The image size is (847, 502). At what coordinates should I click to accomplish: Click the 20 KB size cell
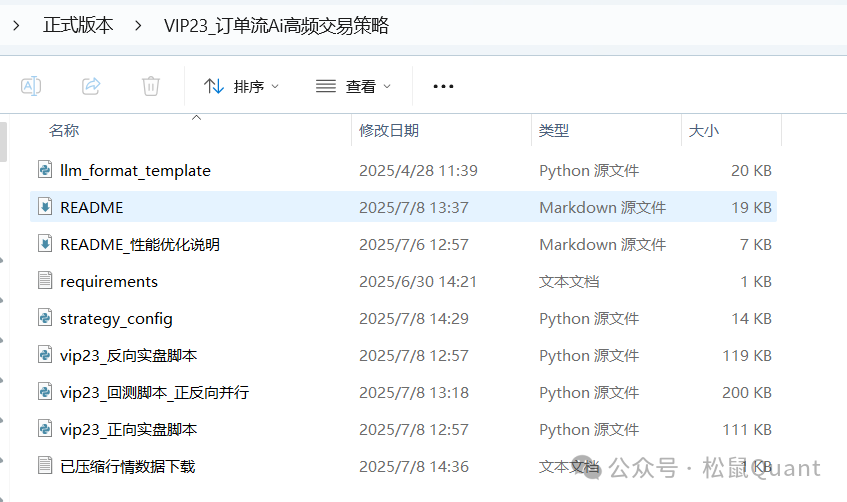751,171
